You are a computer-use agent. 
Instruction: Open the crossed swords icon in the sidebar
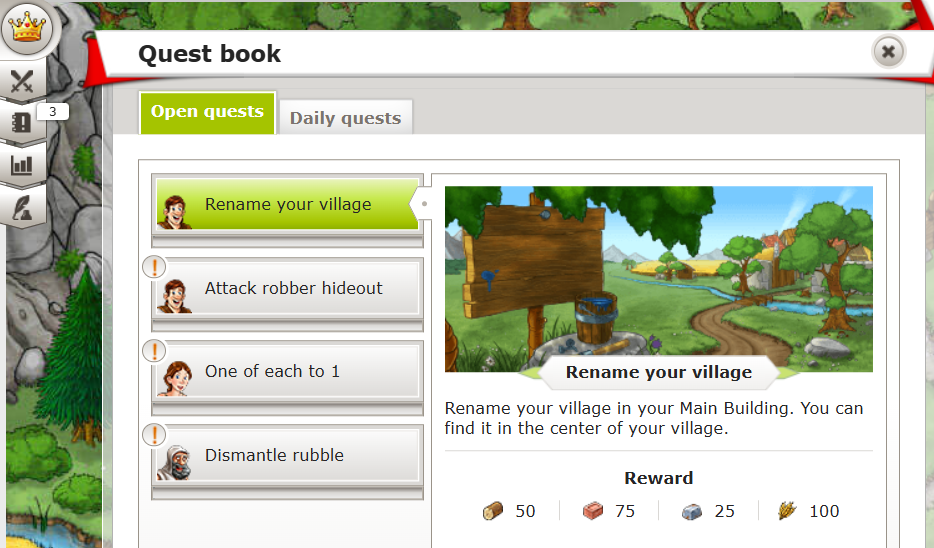point(22,81)
